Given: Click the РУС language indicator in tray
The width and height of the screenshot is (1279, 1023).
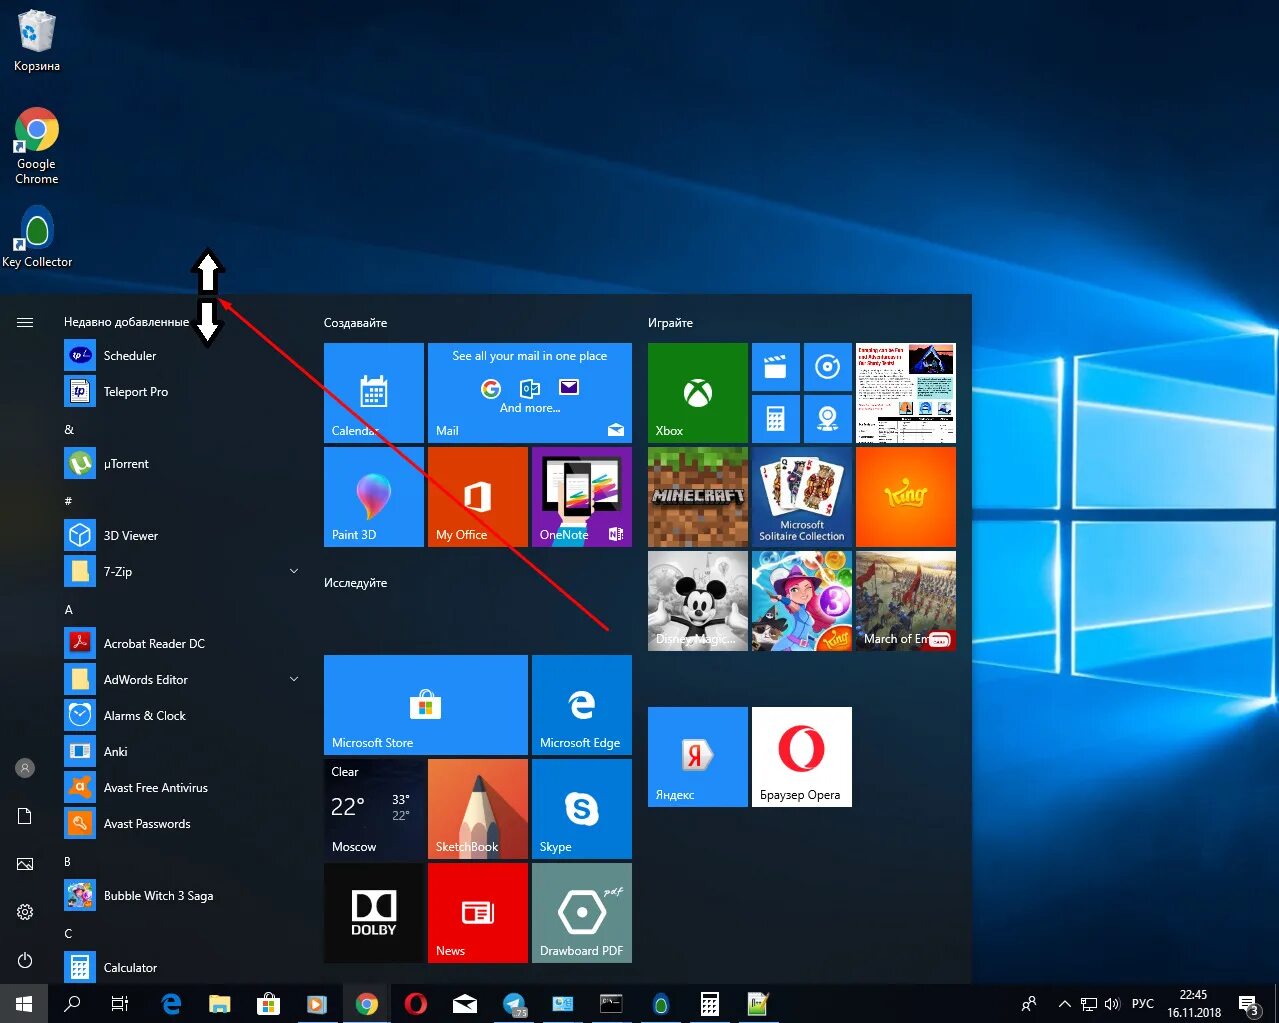Looking at the screenshot, I should coord(1143,1004).
